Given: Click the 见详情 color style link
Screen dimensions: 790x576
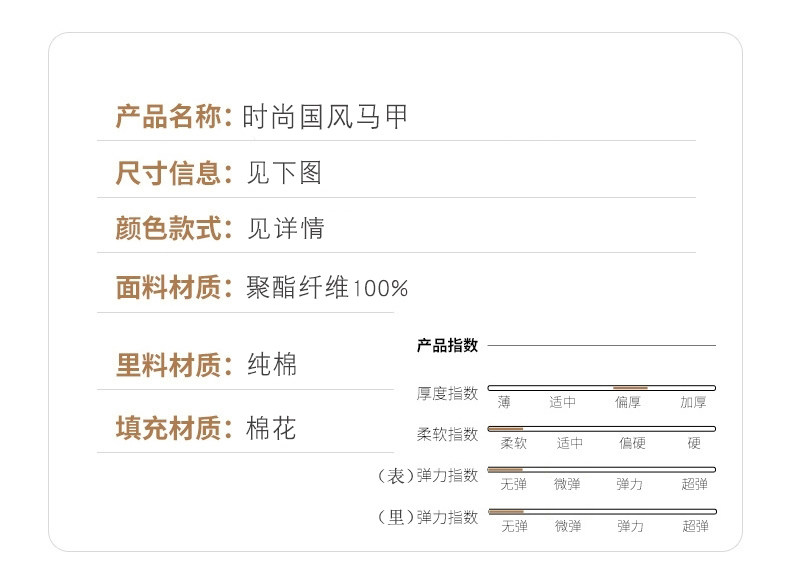Looking at the screenshot, I should coord(286,228).
